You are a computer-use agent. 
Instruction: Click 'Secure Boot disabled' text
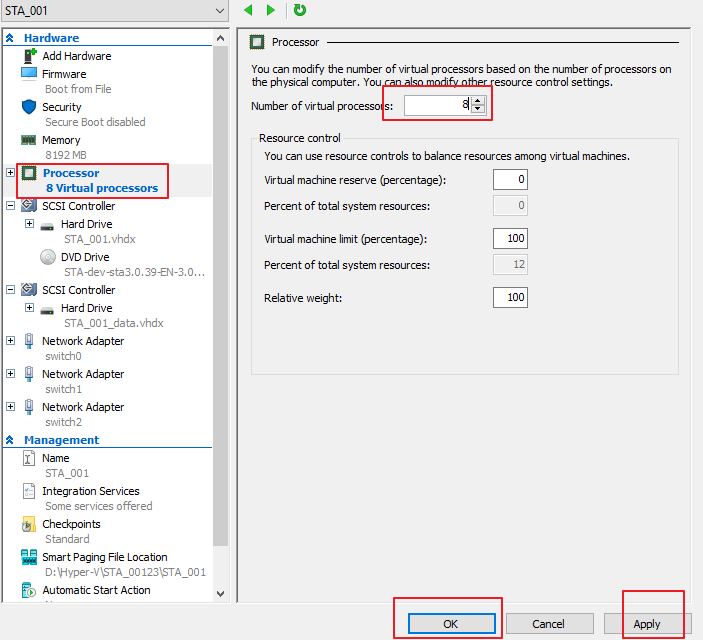point(95,122)
